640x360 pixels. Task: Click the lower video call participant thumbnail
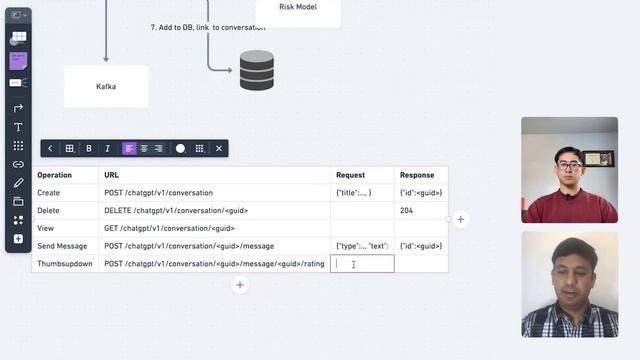(570, 284)
